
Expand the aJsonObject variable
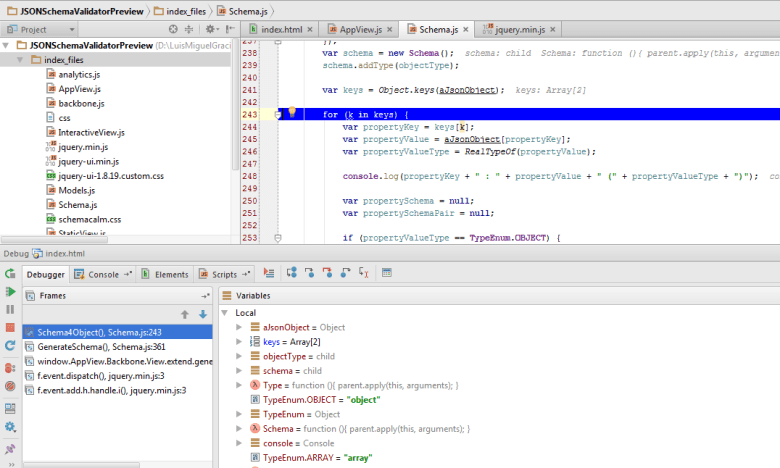[238, 327]
